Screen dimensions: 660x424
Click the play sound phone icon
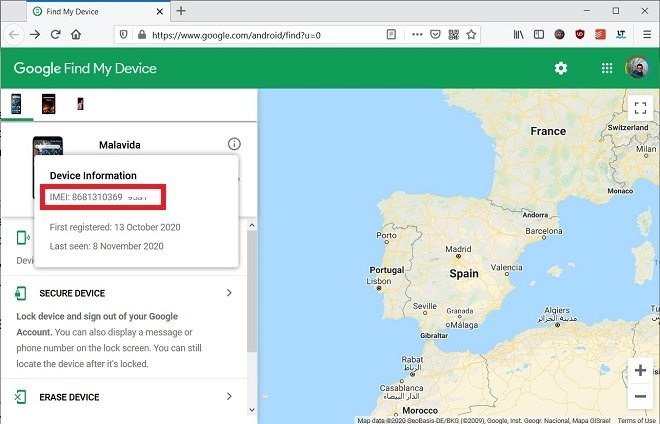click(x=23, y=237)
